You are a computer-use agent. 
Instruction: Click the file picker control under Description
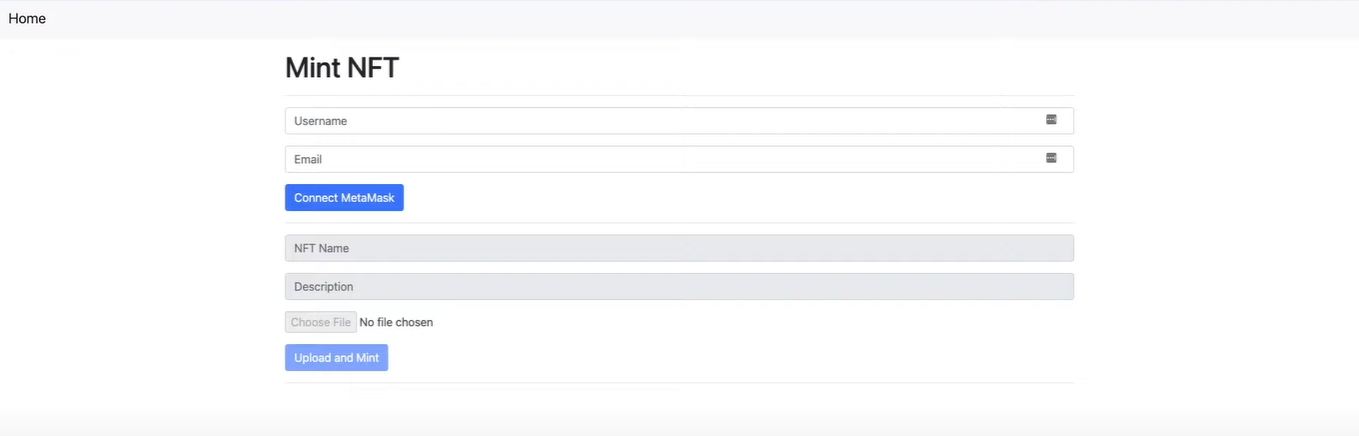pos(359,322)
